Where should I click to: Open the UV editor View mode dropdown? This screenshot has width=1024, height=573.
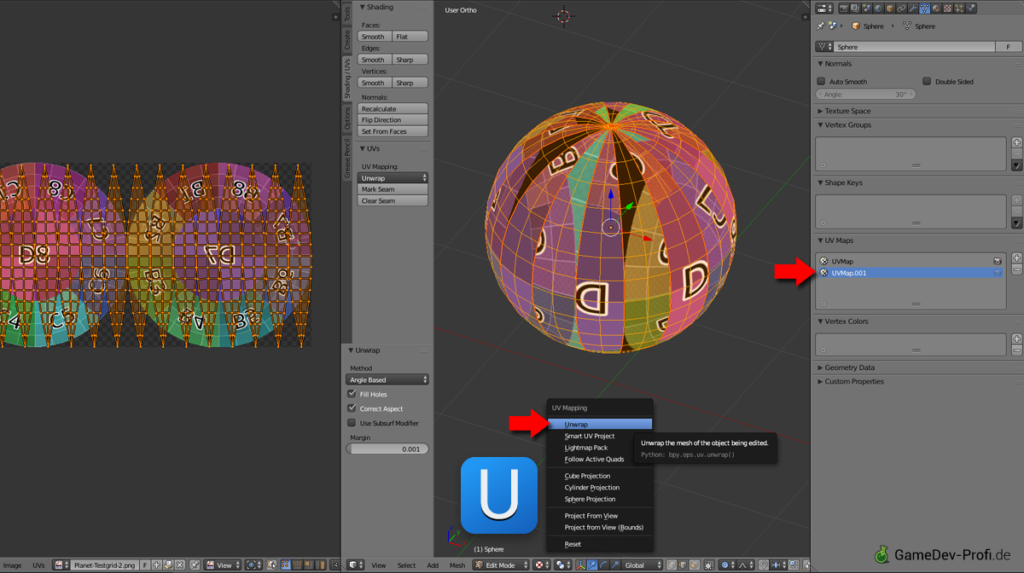coord(223,565)
